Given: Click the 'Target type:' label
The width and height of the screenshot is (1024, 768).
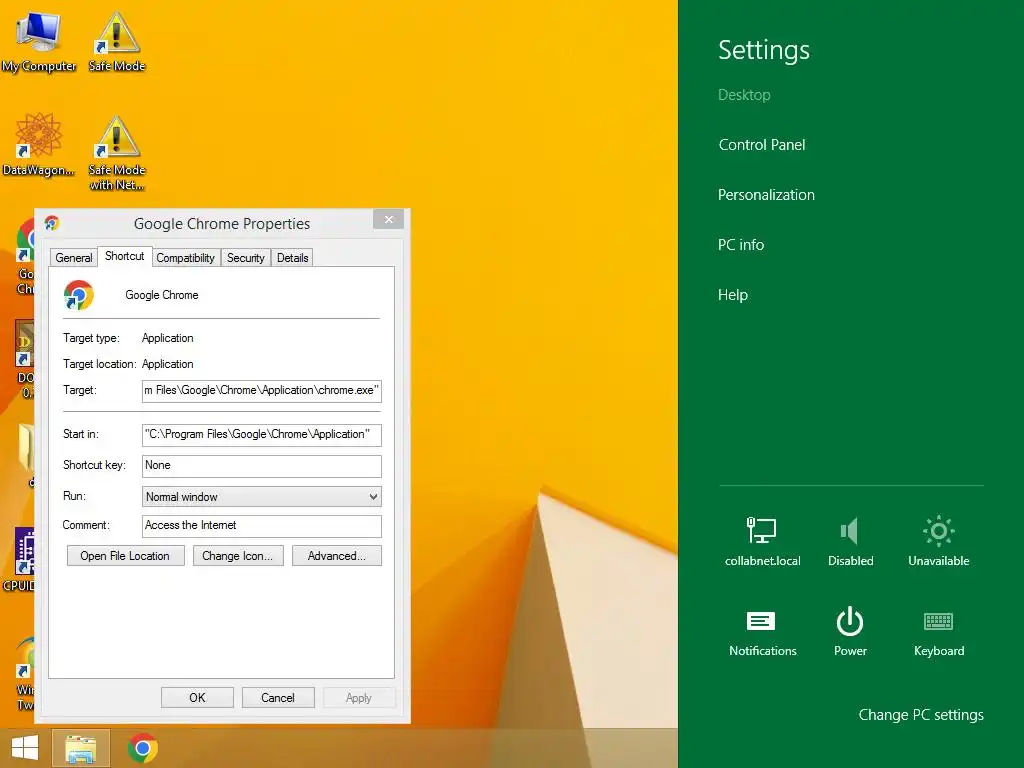Looking at the screenshot, I should coord(91,338).
